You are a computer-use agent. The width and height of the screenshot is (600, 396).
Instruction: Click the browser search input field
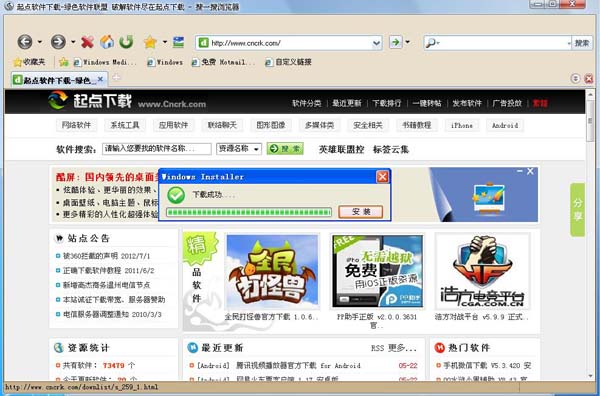tap(497, 43)
